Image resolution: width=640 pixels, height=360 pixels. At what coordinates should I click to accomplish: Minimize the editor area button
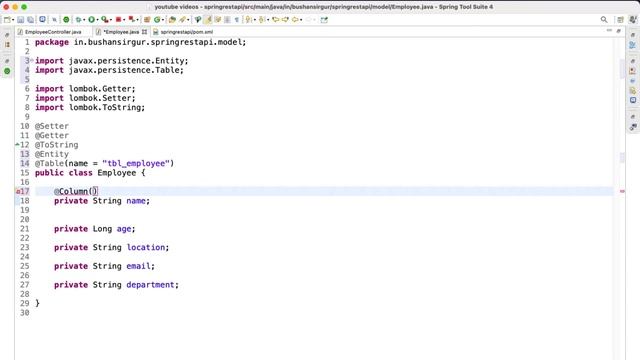(609, 31)
